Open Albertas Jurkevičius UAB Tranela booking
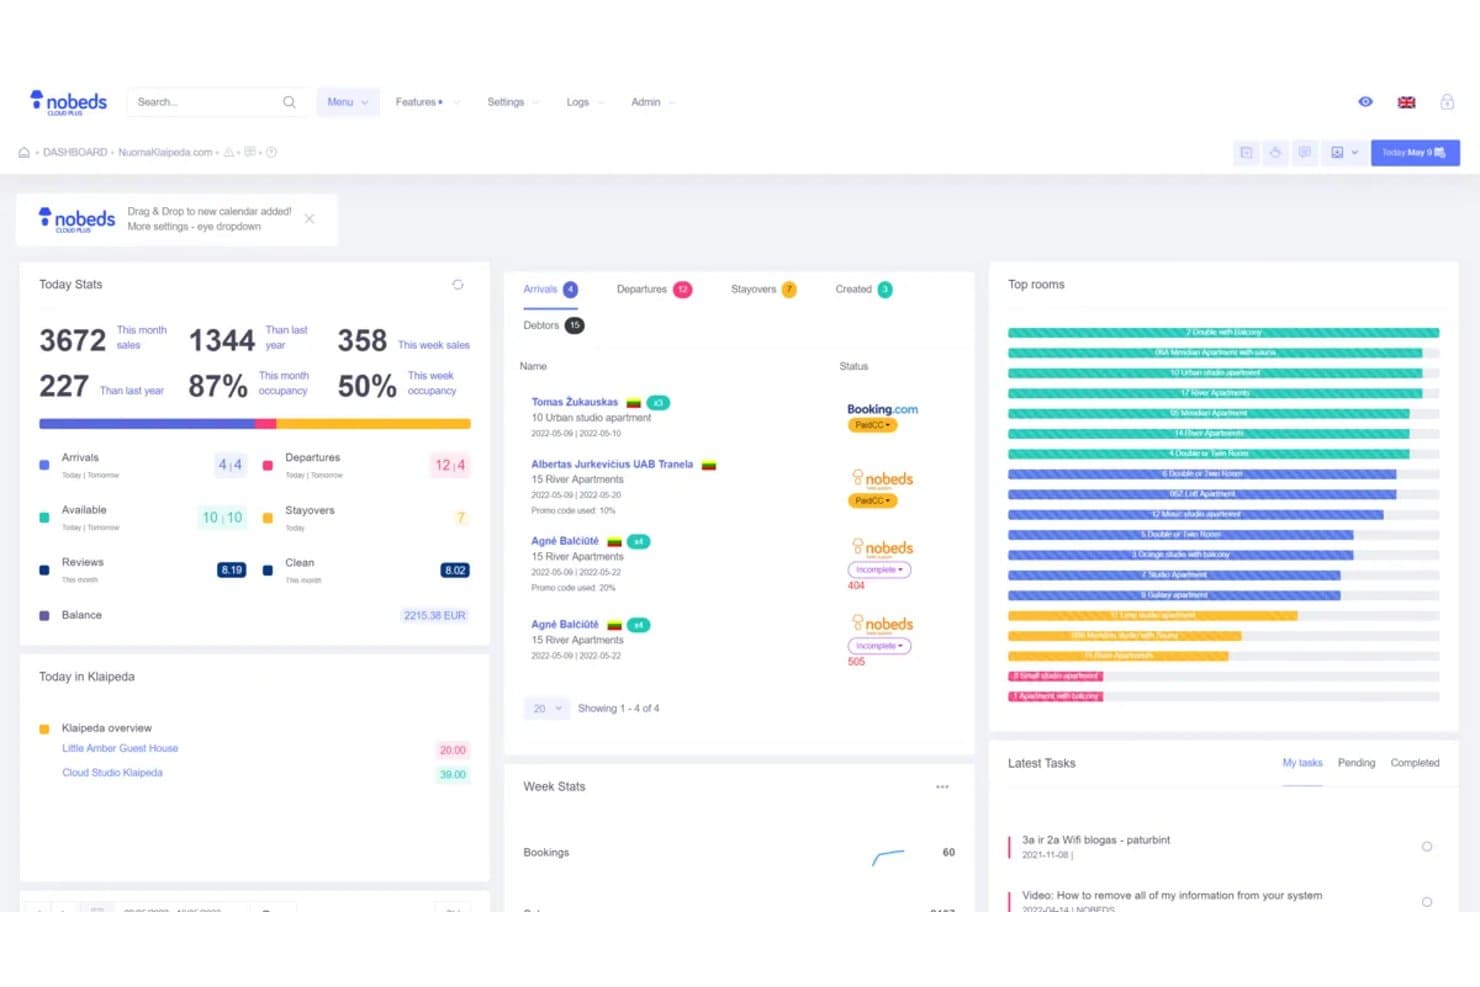 point(612,465)
